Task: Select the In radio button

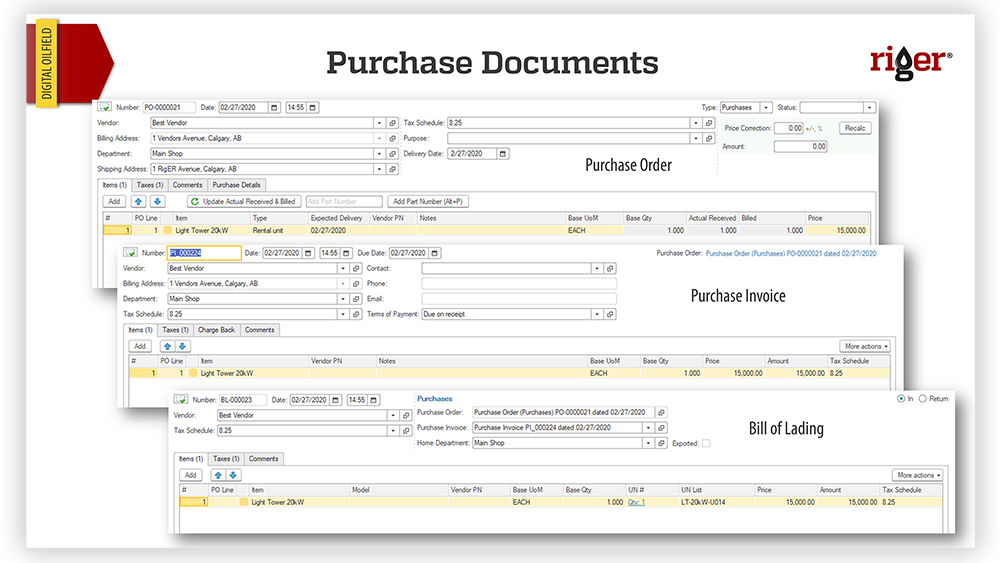Action: pyautogui.click(x=900, y=398)
